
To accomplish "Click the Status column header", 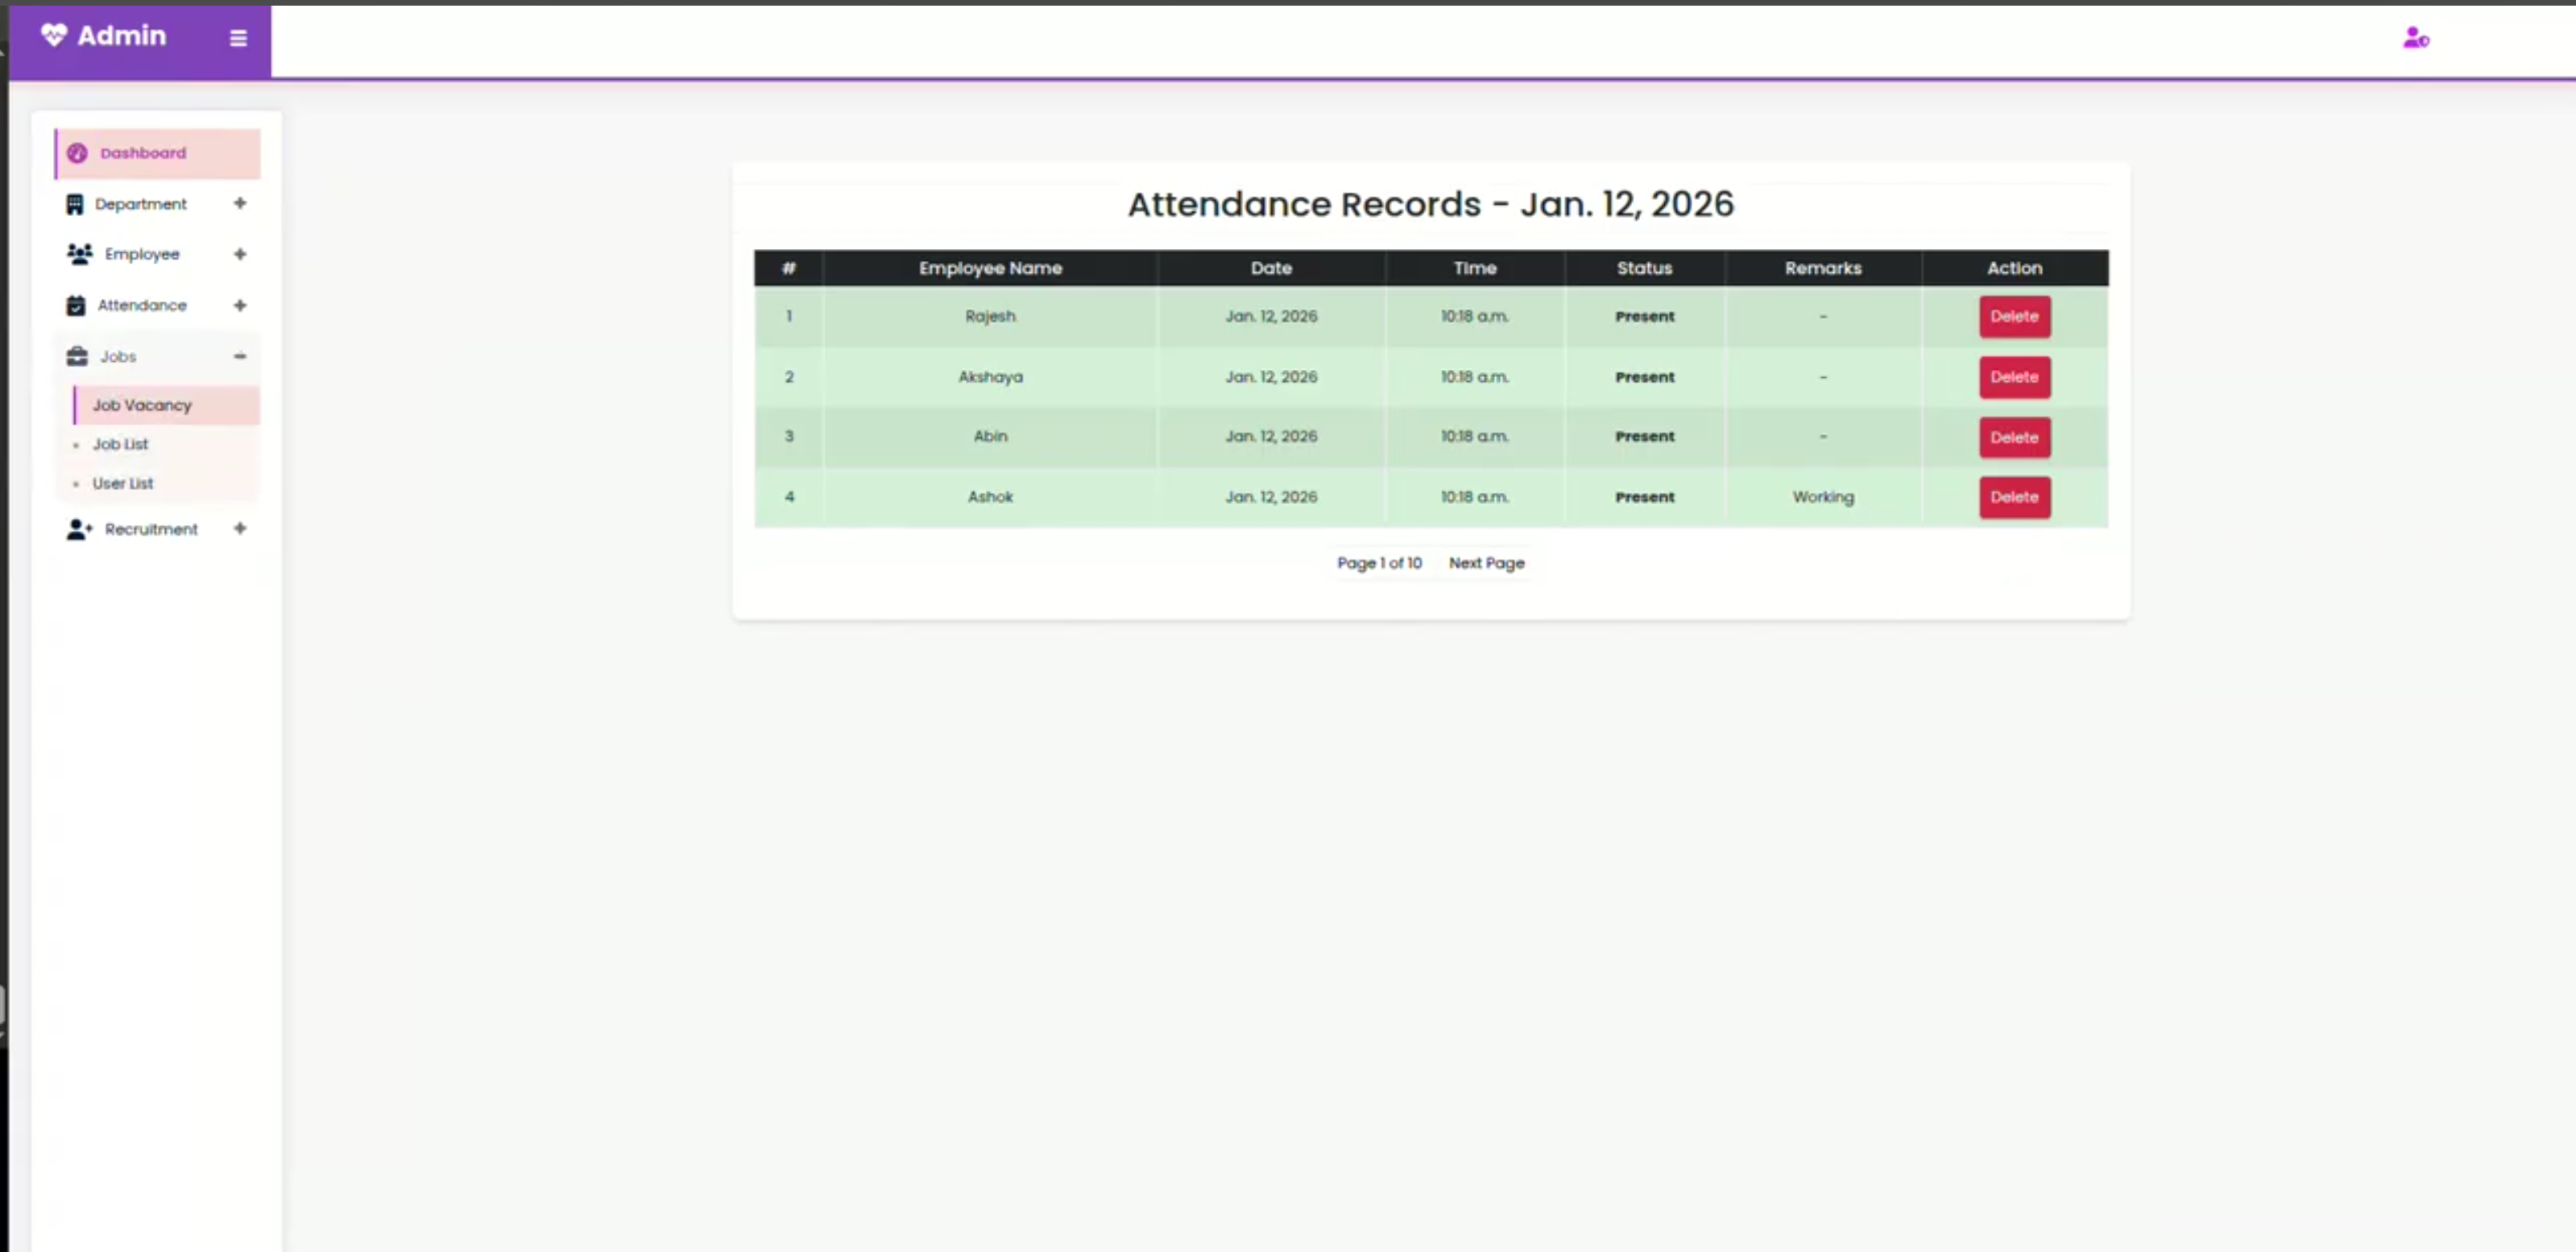I will pos(1644,268).
